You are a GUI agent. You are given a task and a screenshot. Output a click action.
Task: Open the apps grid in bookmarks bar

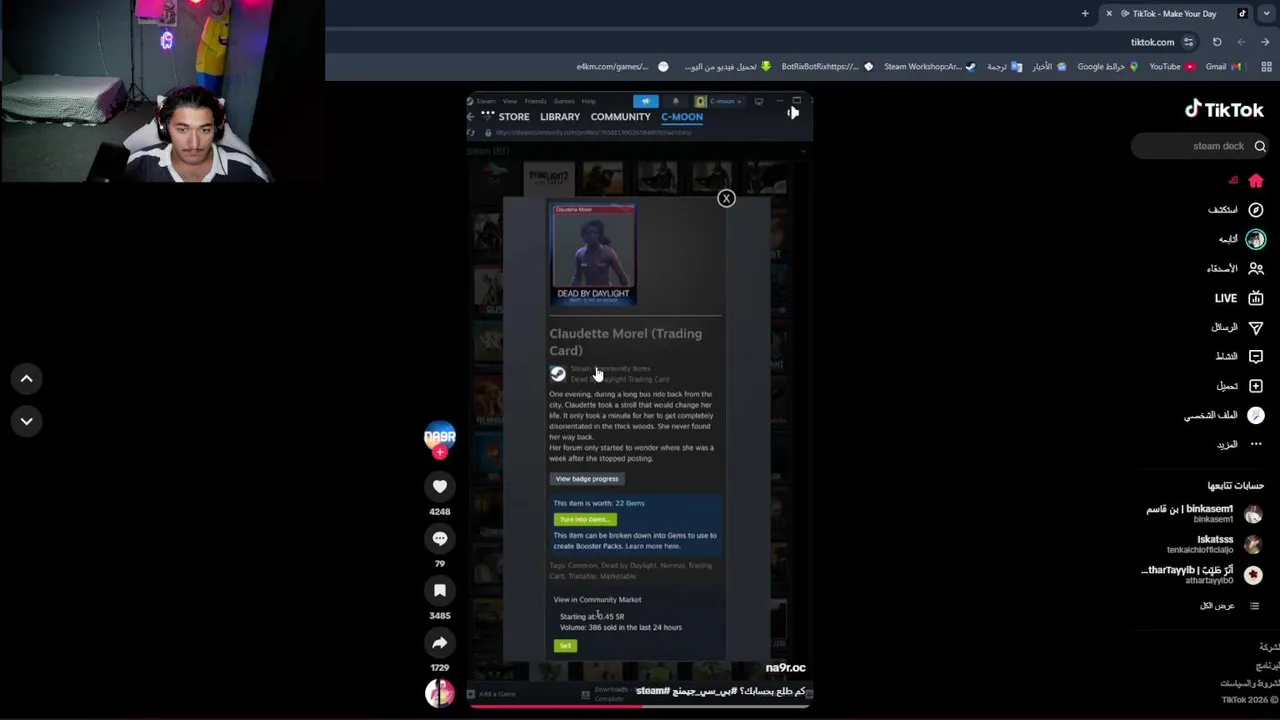click(1266, 67)
